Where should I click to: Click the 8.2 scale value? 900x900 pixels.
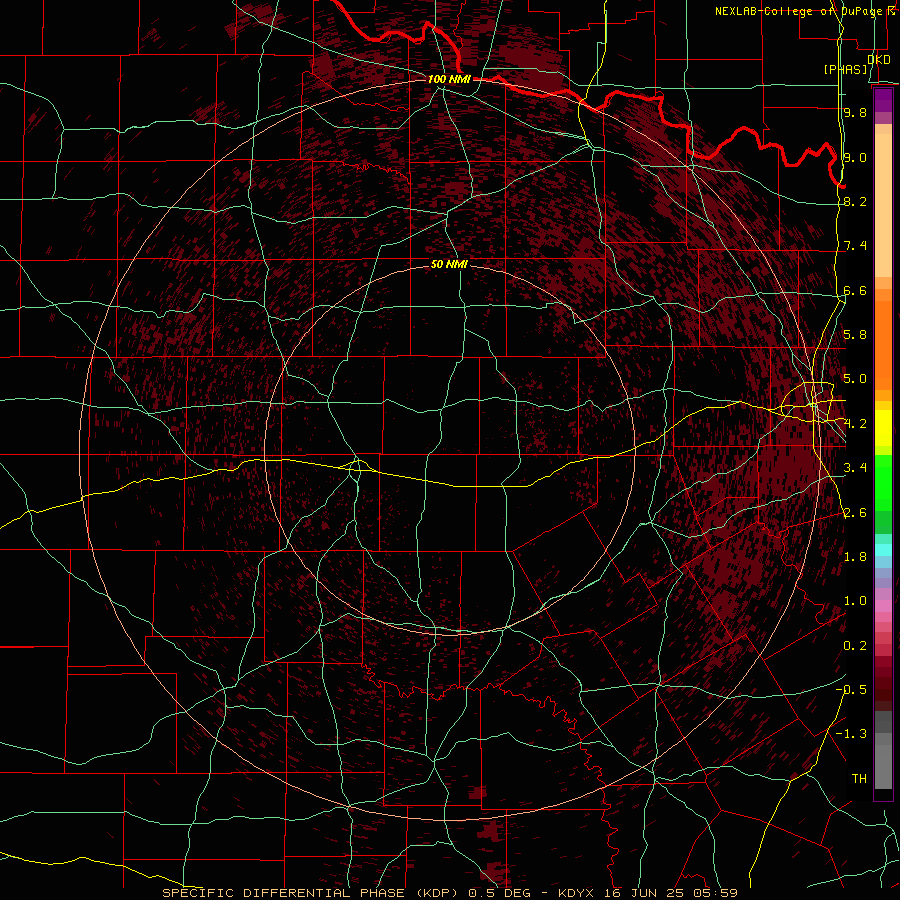(855, 201)
